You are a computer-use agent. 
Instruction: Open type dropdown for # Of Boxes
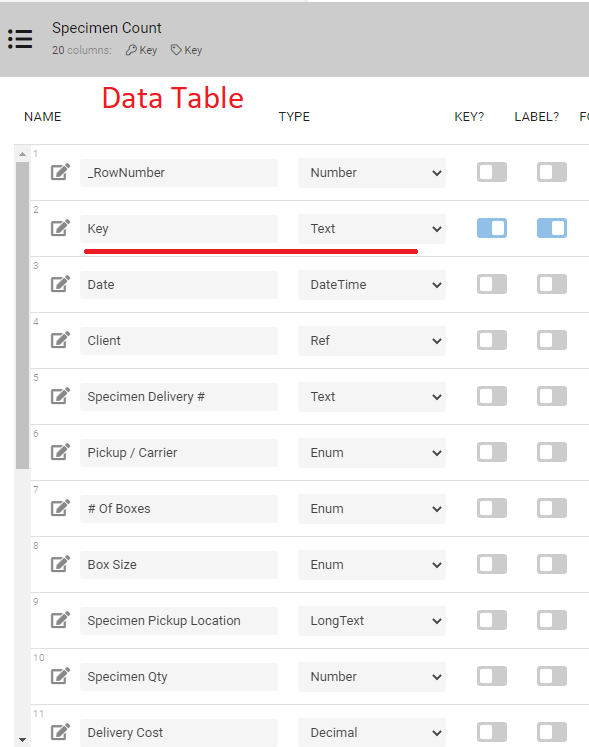[x=372, y=509]
